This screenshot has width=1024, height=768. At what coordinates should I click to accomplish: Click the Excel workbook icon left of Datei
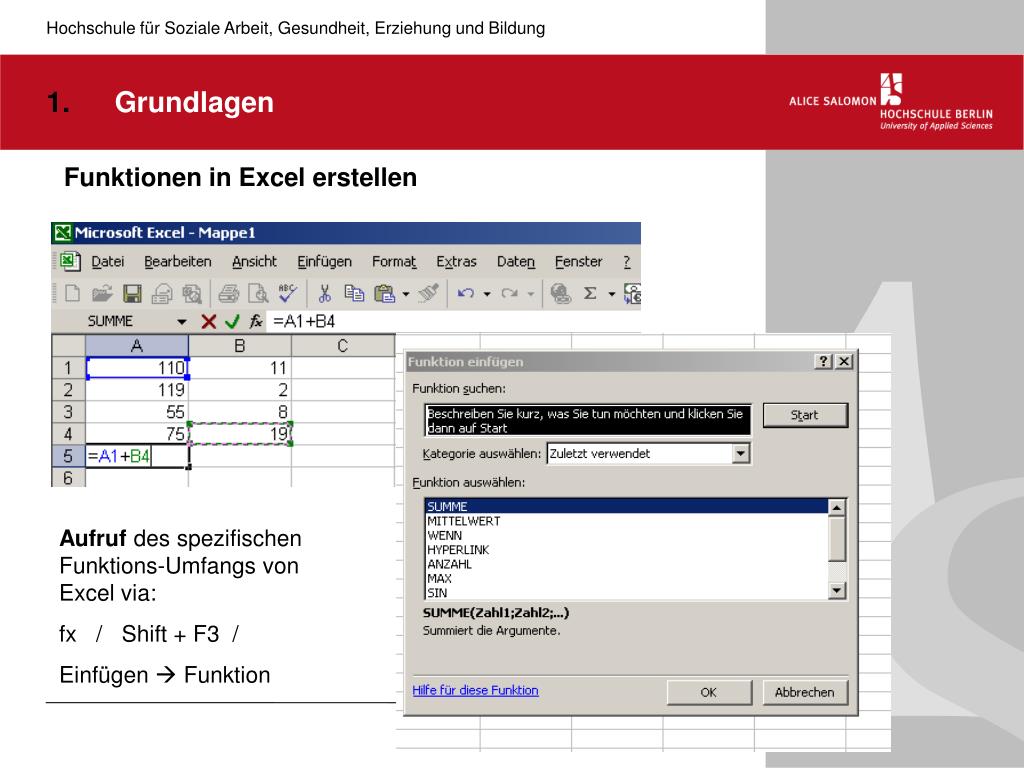point(70,262)
